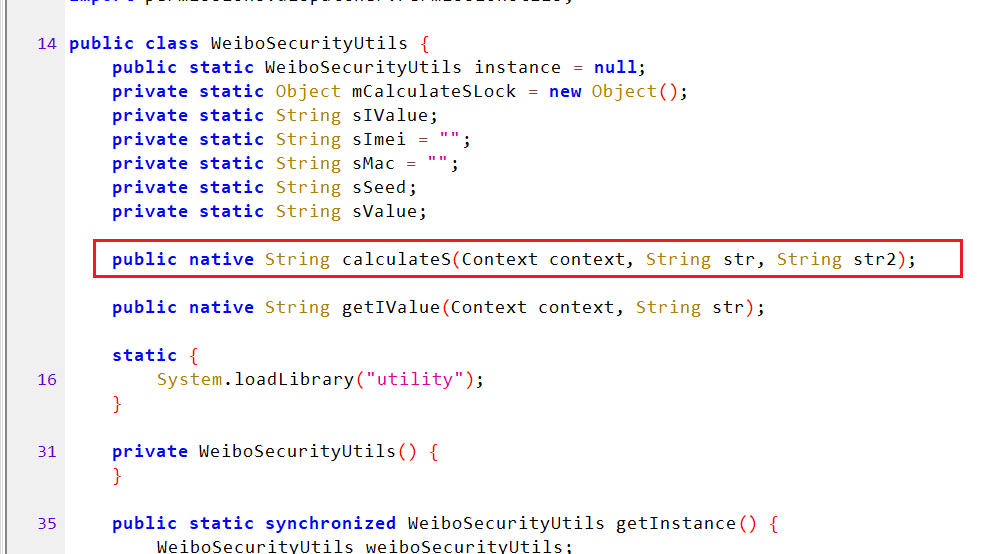Click loadLibrary method call
Screen dimensions: 1000x554
pyautogui.click(x=293, y=379)
